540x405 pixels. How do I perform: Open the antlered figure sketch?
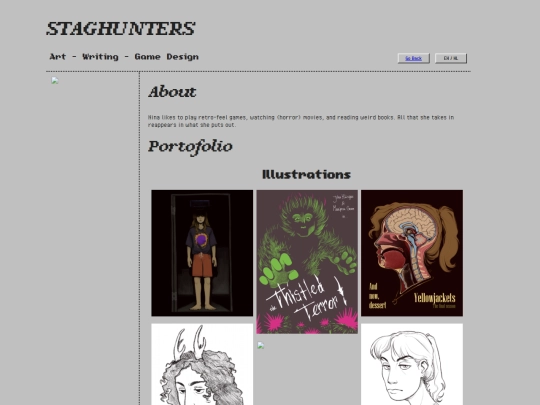click(202, 364)
